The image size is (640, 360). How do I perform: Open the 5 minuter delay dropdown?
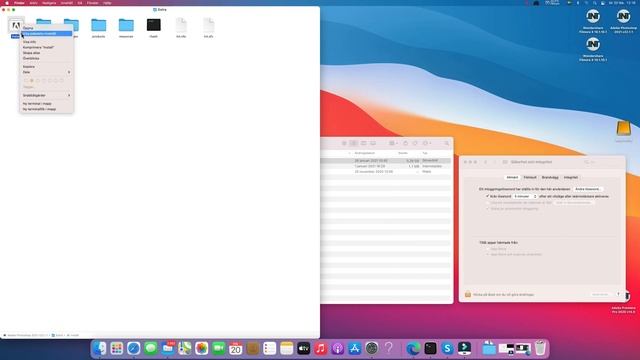(x=525, y=196)
